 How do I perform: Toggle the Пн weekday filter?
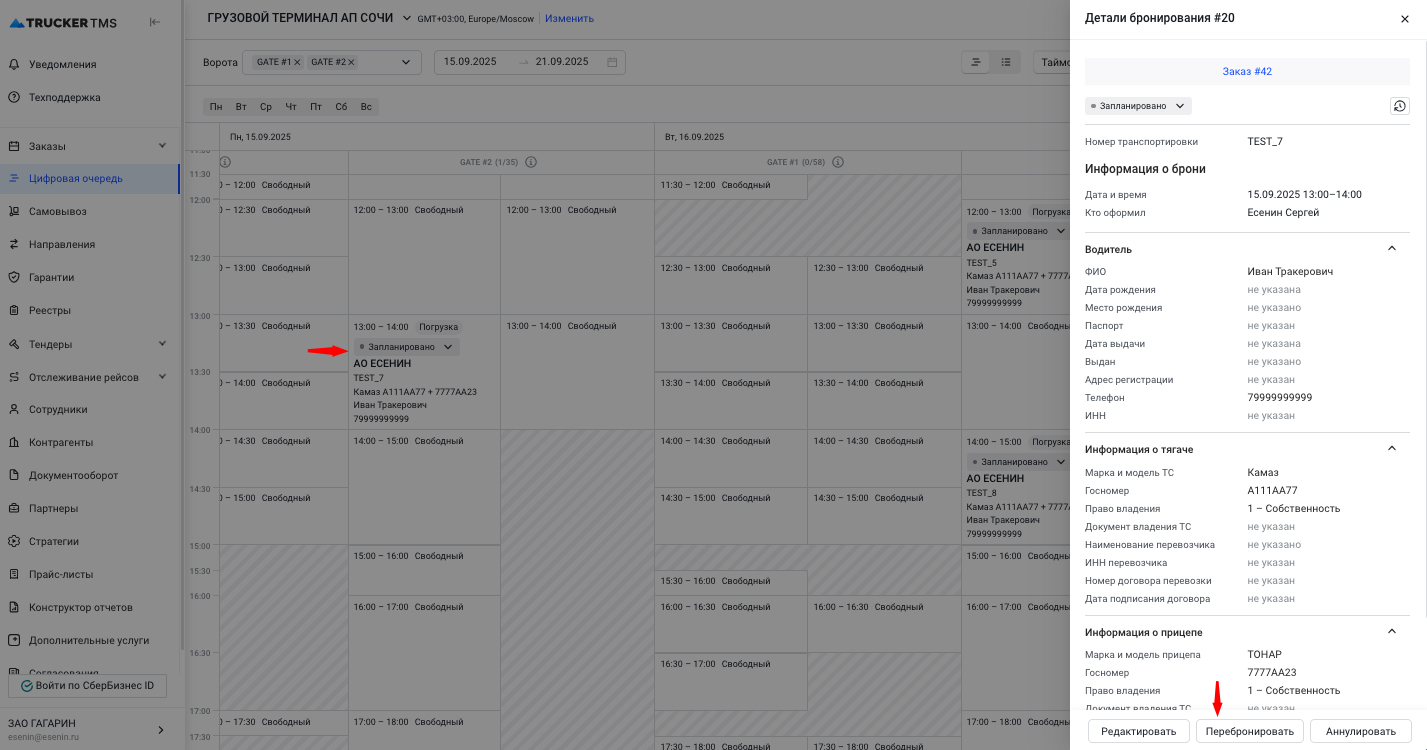click(216, 107)
